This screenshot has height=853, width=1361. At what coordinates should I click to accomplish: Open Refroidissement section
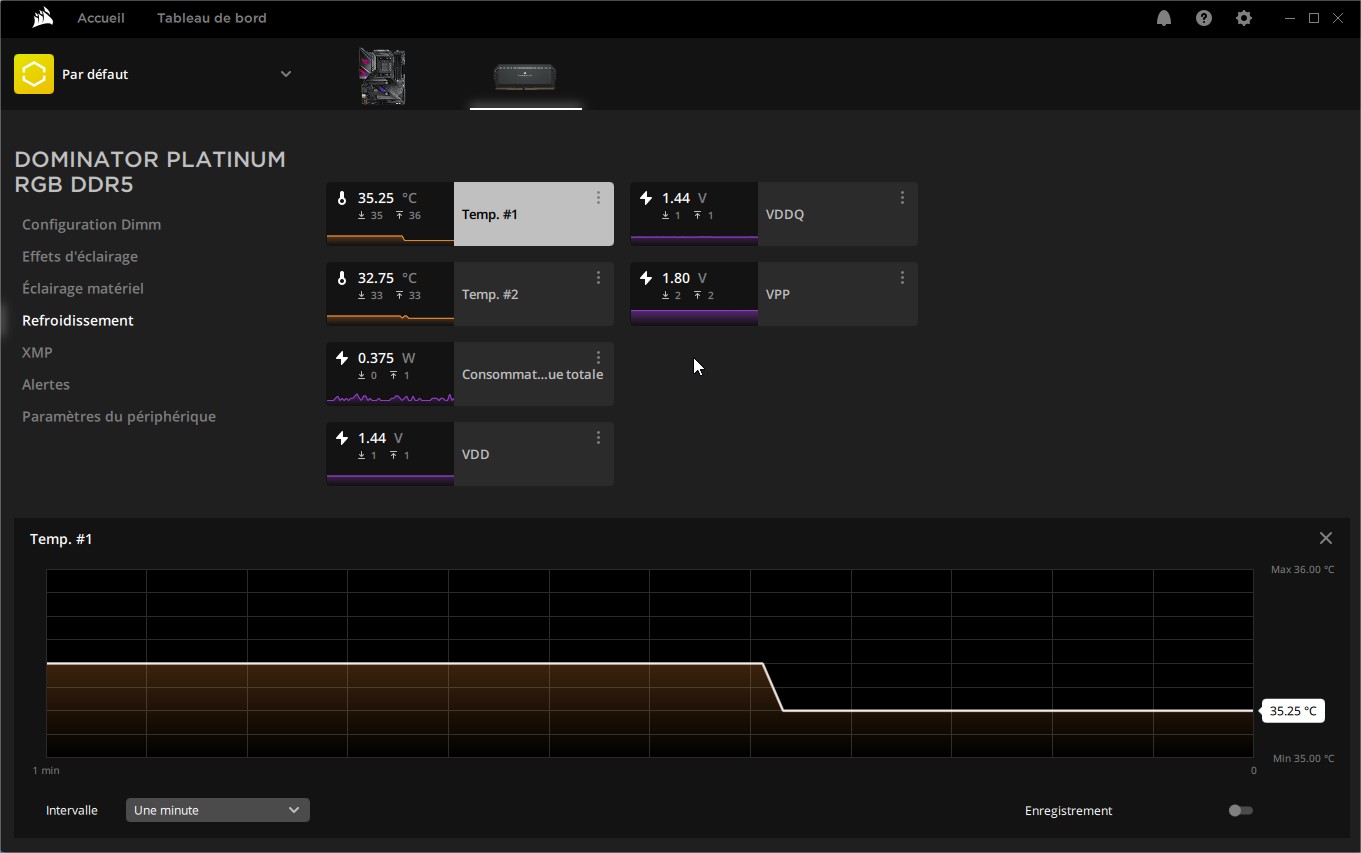click(x=78, y=321)
